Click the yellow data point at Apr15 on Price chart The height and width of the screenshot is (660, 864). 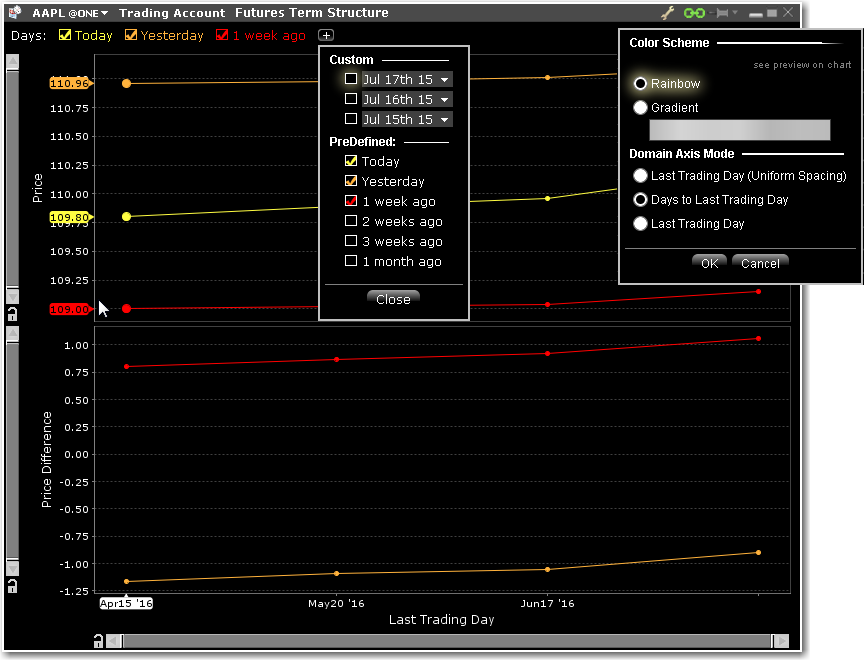point(126,217)
